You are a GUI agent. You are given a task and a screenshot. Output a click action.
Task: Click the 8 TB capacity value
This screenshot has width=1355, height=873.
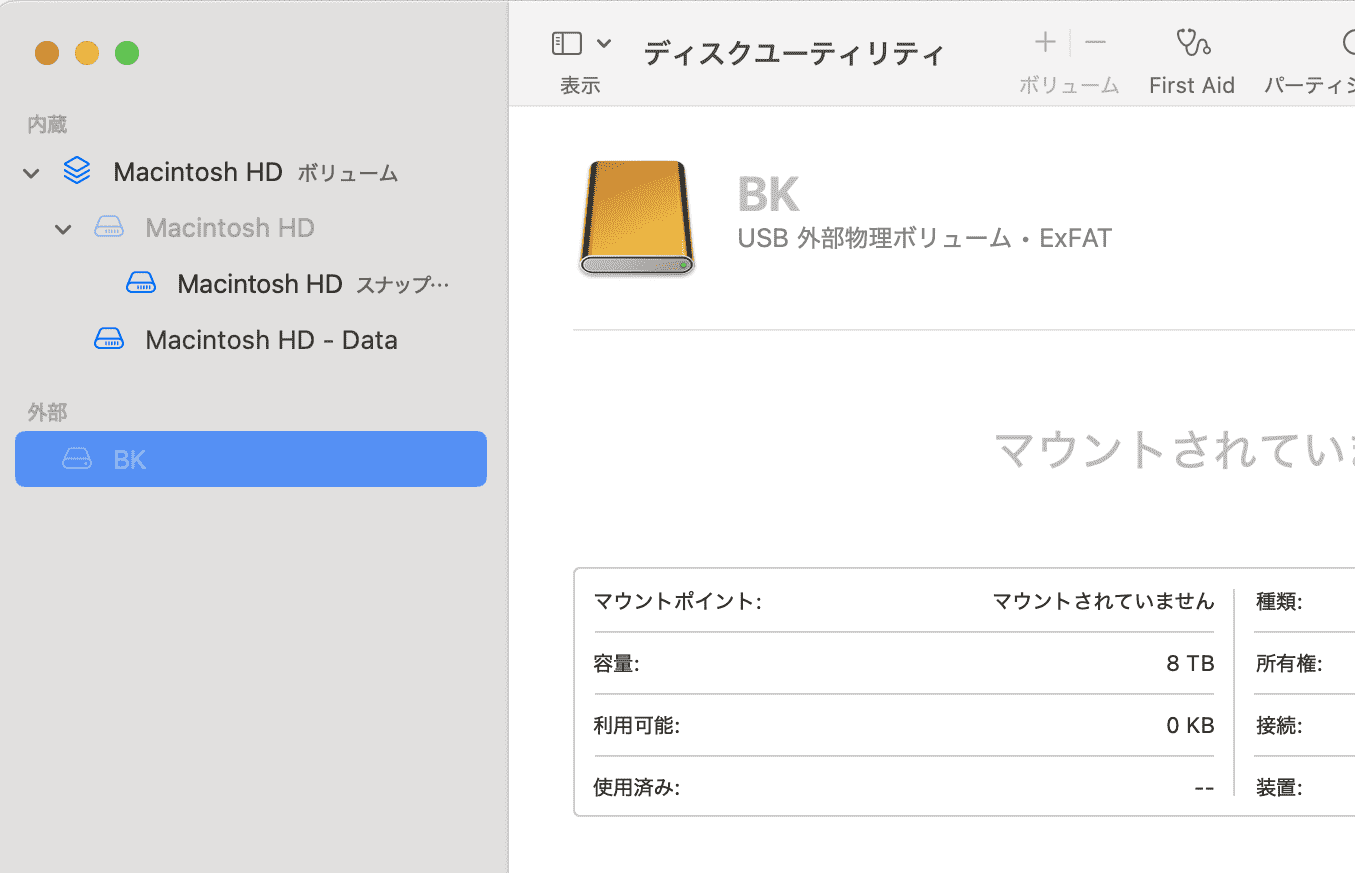(x=1190, y=664)
